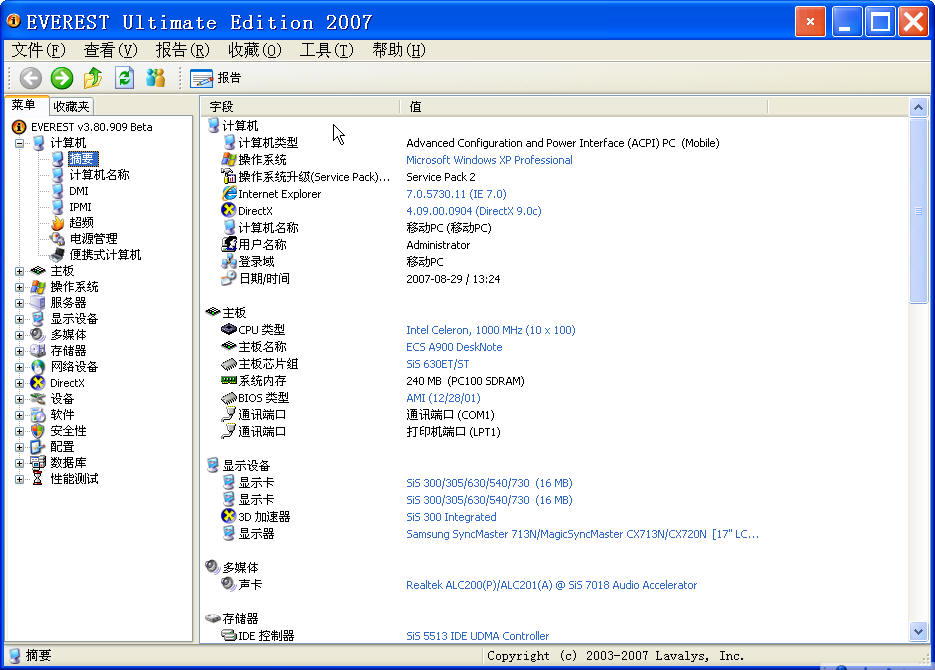This screenshot has width=935, height=670.
Task: Click the Up level toolbar icon
Action: click(x=92, y=78)
